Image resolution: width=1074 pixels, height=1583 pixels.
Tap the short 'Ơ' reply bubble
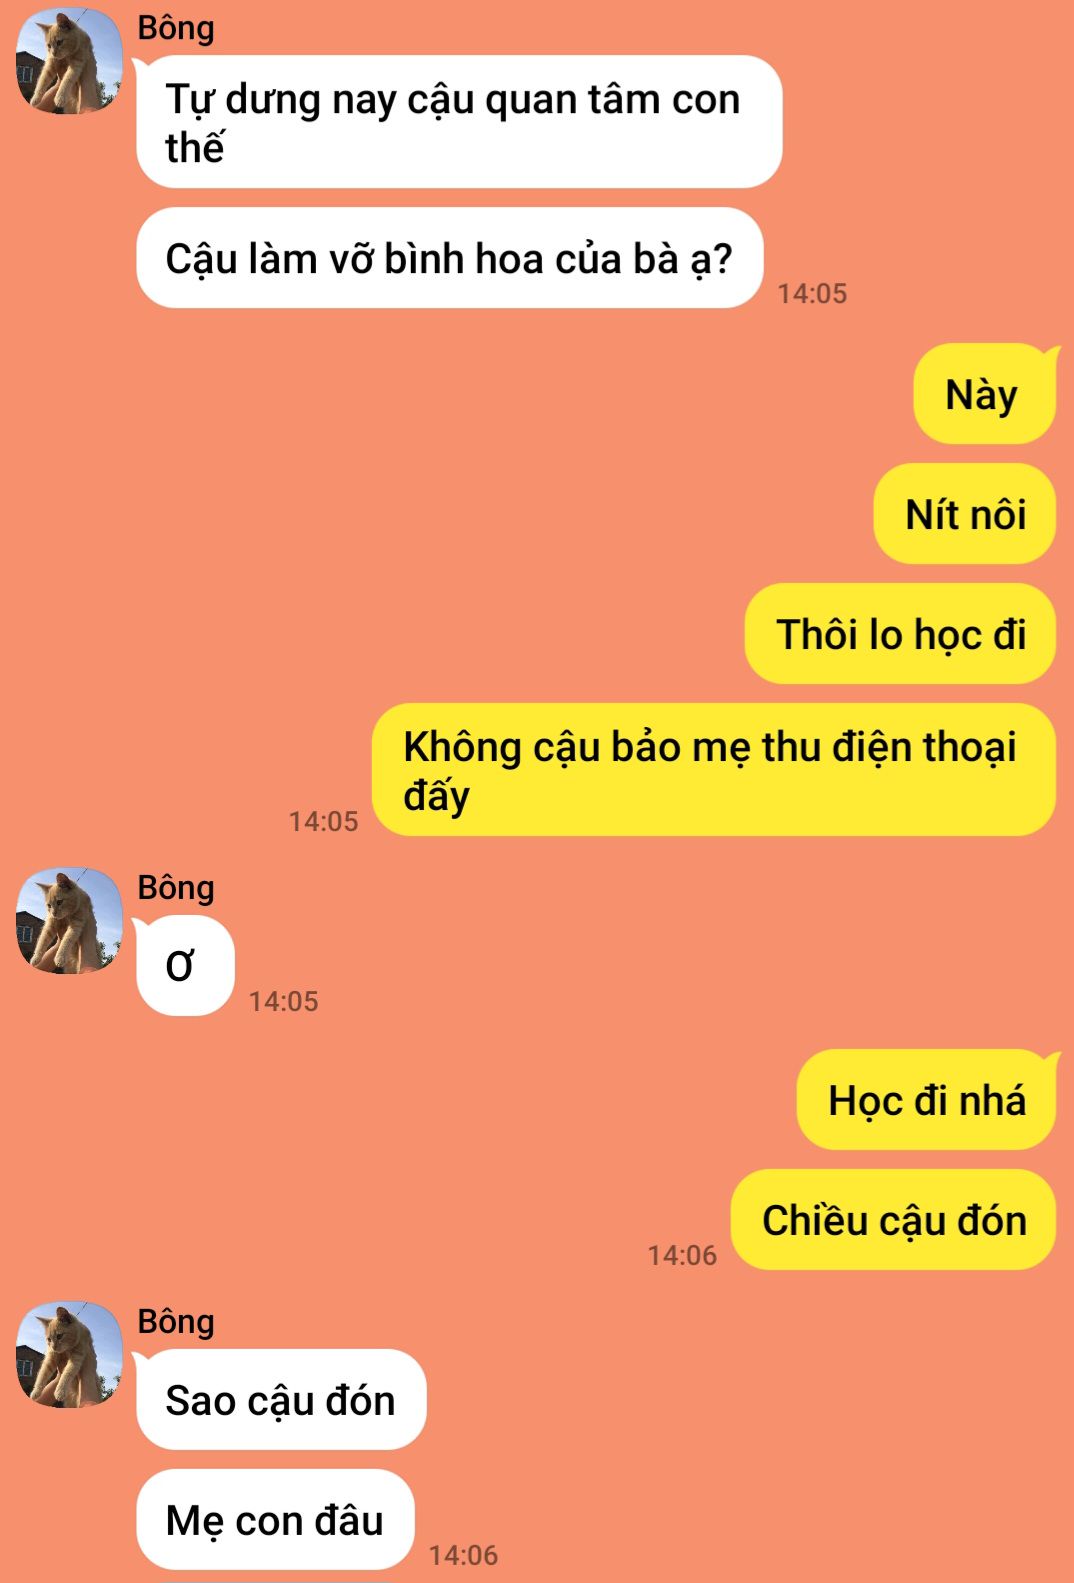pos(185,966)
